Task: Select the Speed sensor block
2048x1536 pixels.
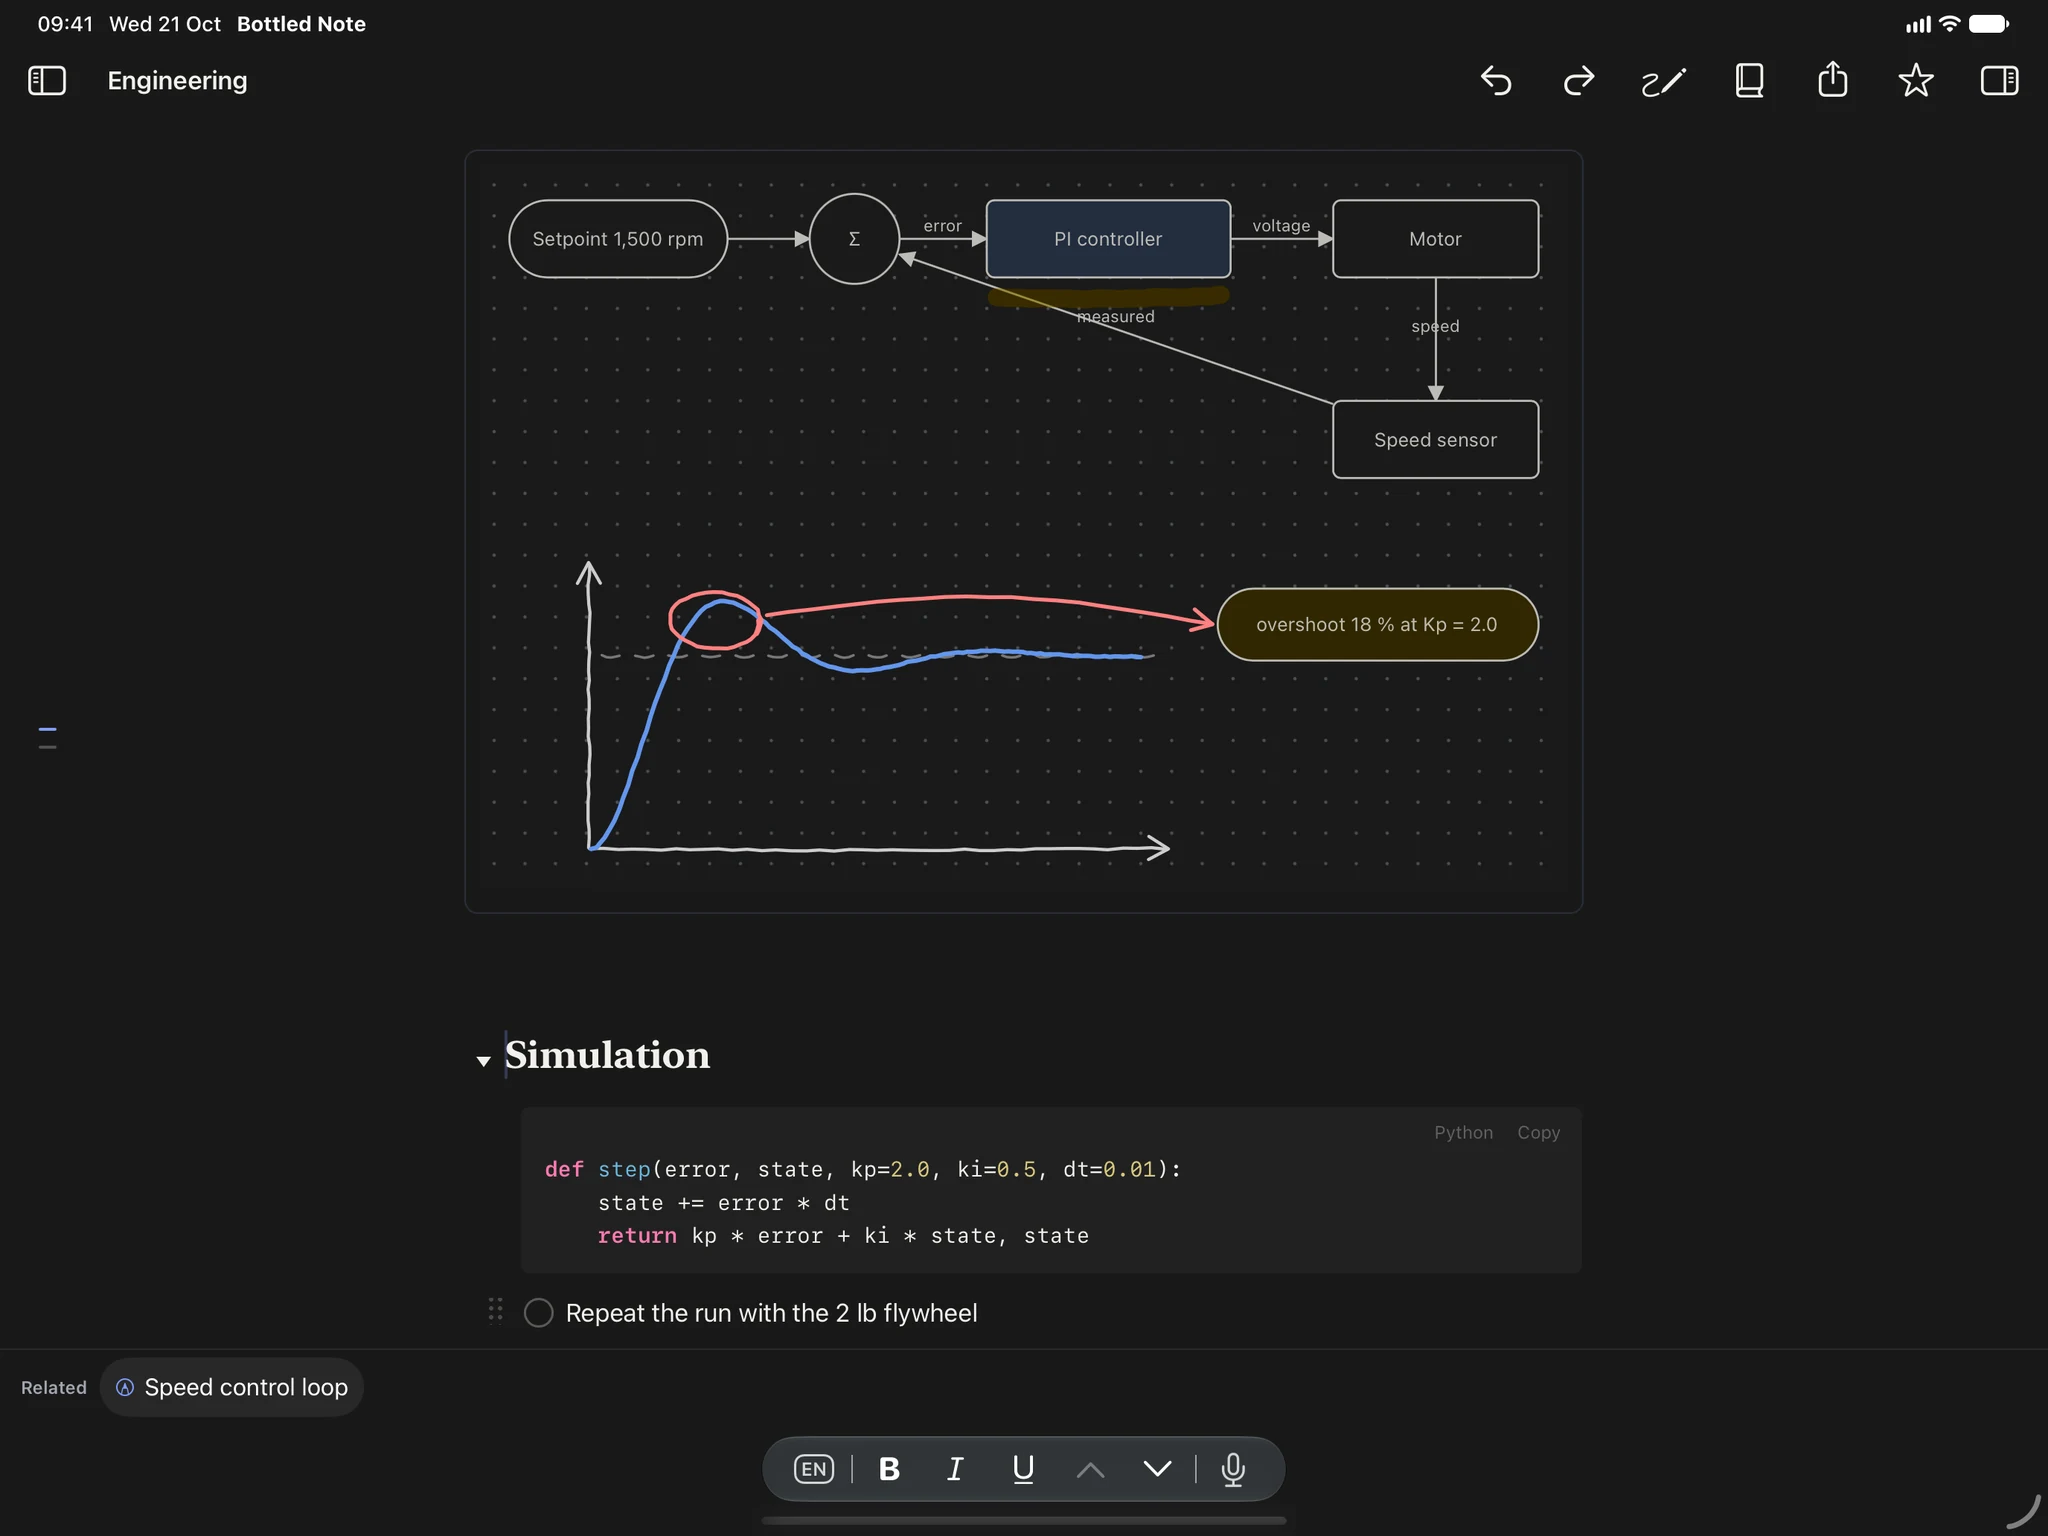Action: [x=1435, y=440]
